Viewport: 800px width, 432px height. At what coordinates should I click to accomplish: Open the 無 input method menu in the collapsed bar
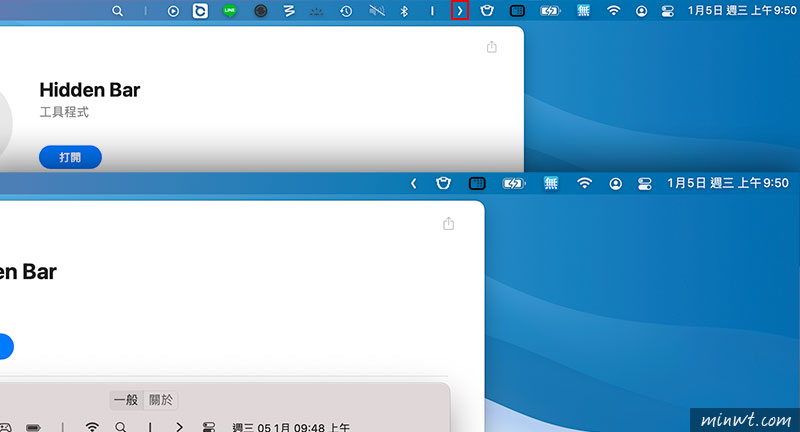[551, 183]
